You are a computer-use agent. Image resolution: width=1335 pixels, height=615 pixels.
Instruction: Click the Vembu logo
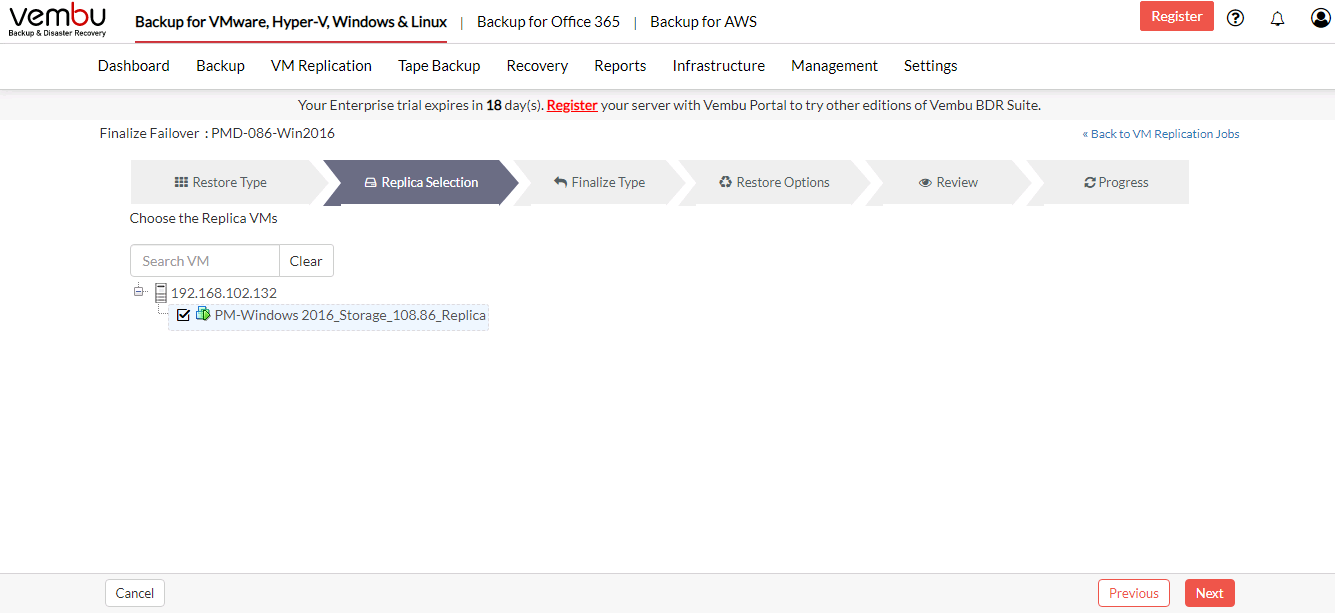[57, 21]
